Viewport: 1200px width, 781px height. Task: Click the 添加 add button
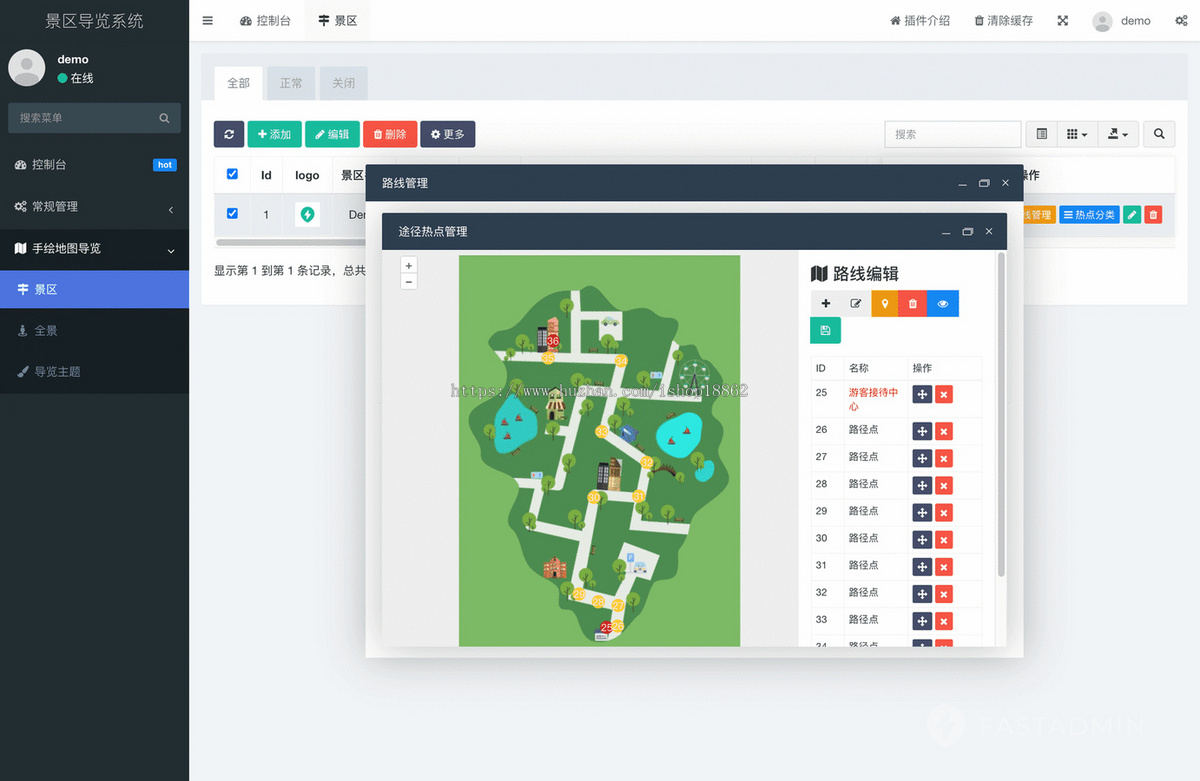coord(274,133)
